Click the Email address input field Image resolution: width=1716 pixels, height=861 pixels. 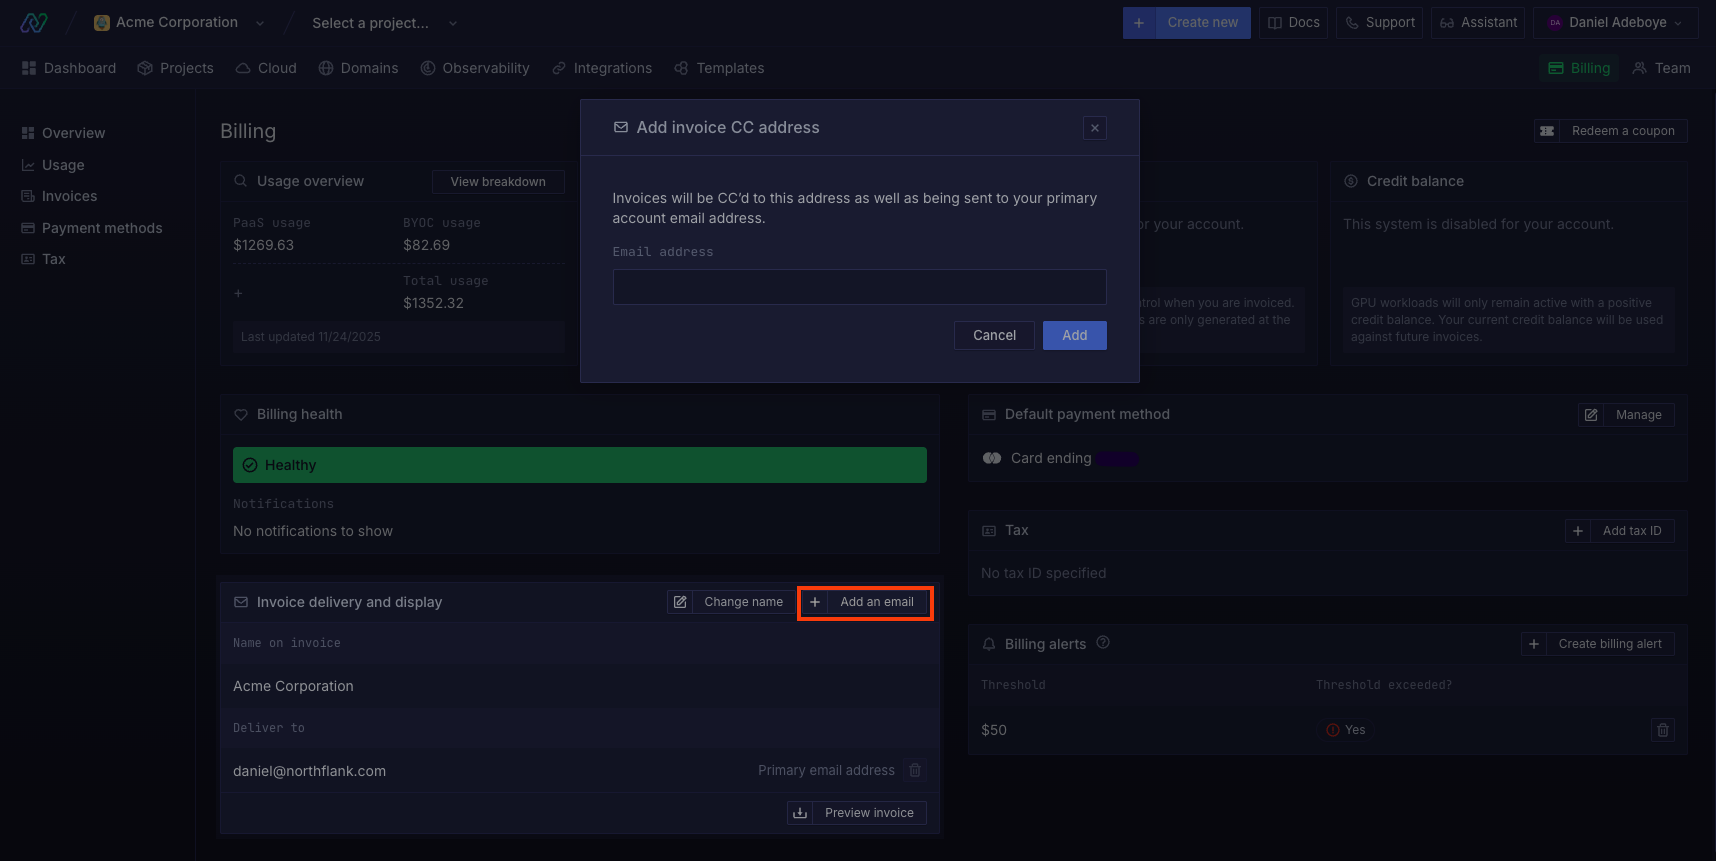(x=859, y=287)
